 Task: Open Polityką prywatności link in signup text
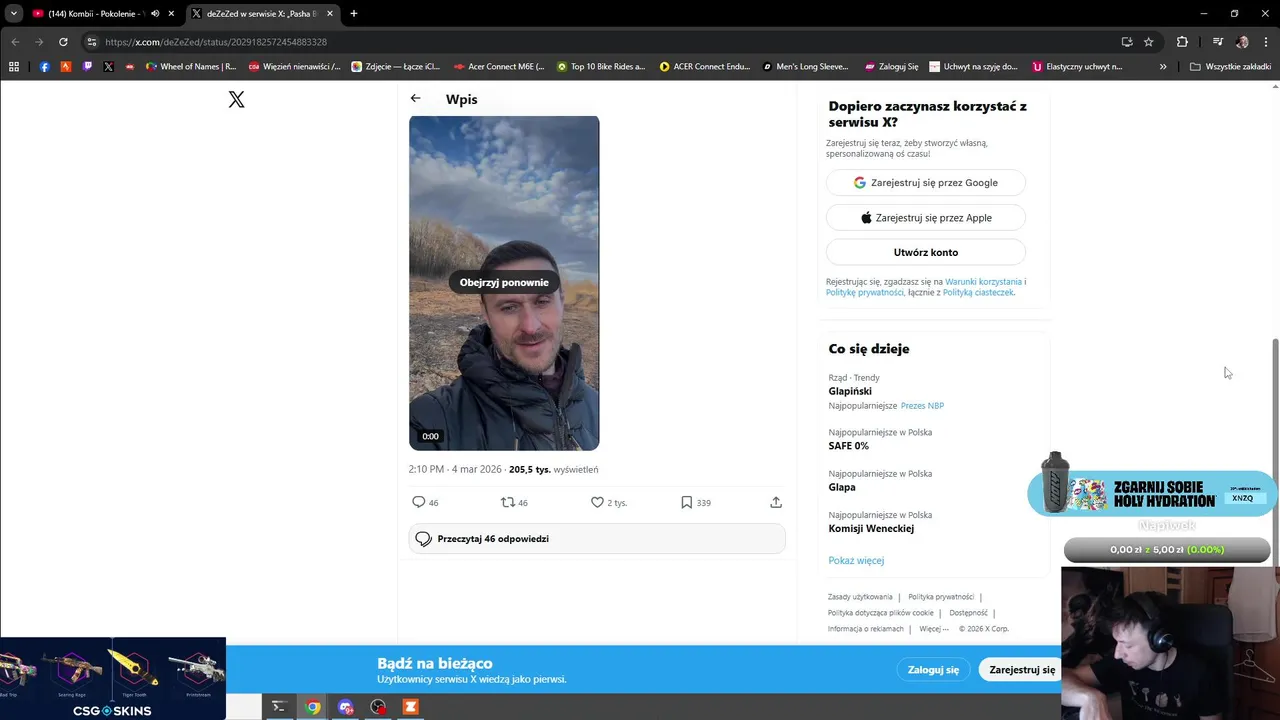(x=865, y=292)
